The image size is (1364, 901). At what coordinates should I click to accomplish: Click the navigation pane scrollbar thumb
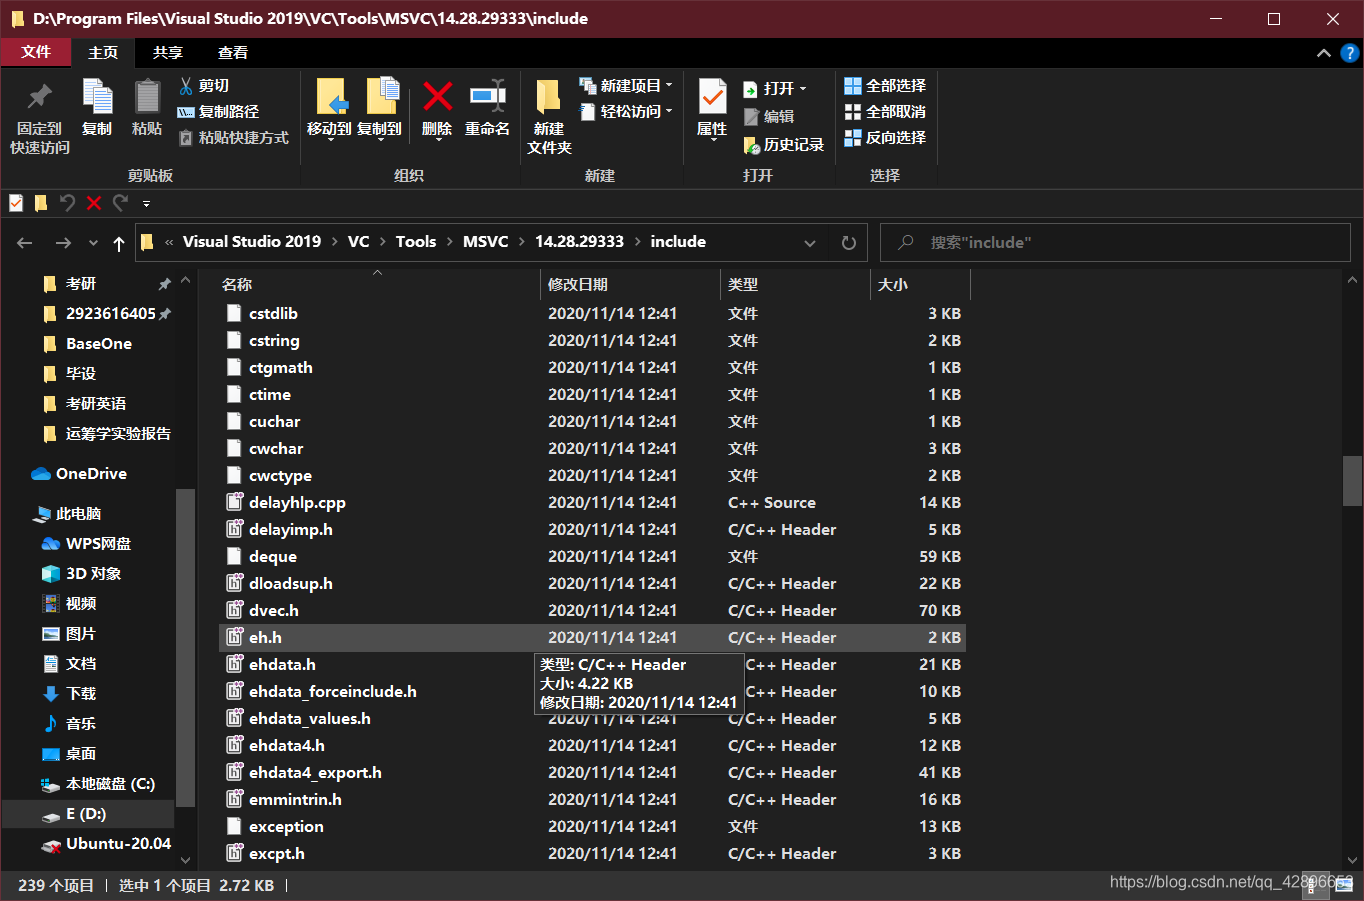[x=185, y=647]
